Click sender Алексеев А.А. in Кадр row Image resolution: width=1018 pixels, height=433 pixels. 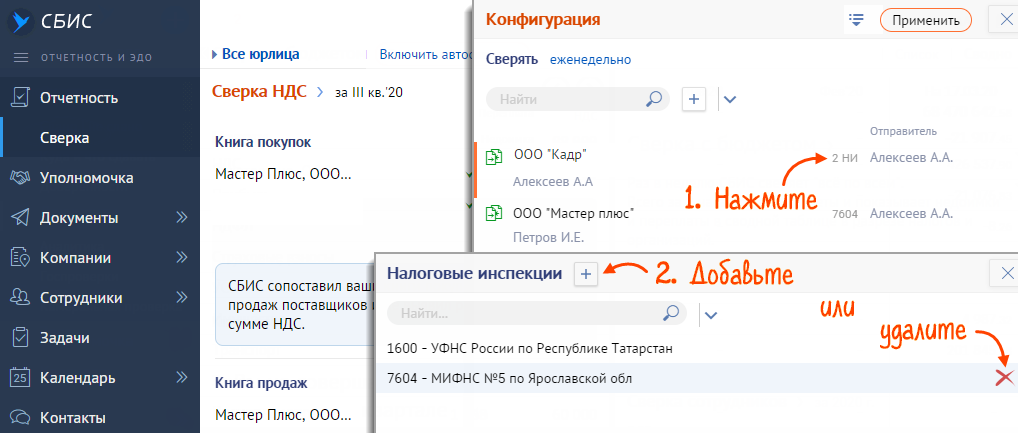912,158
